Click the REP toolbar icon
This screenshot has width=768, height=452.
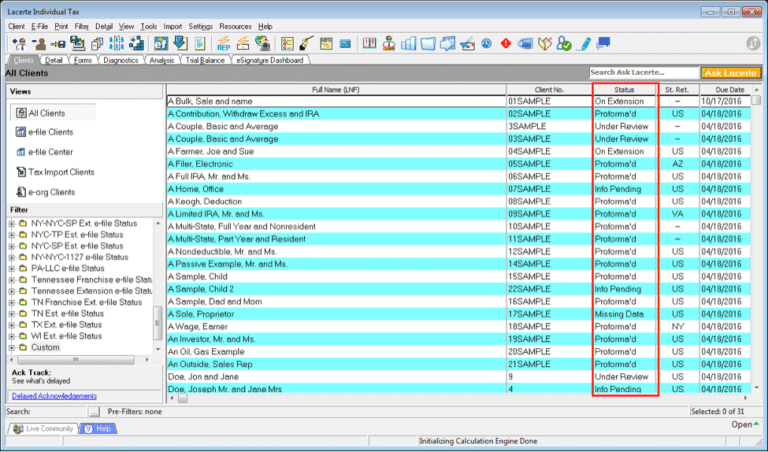pyautogui.click(x=224, y=43)
